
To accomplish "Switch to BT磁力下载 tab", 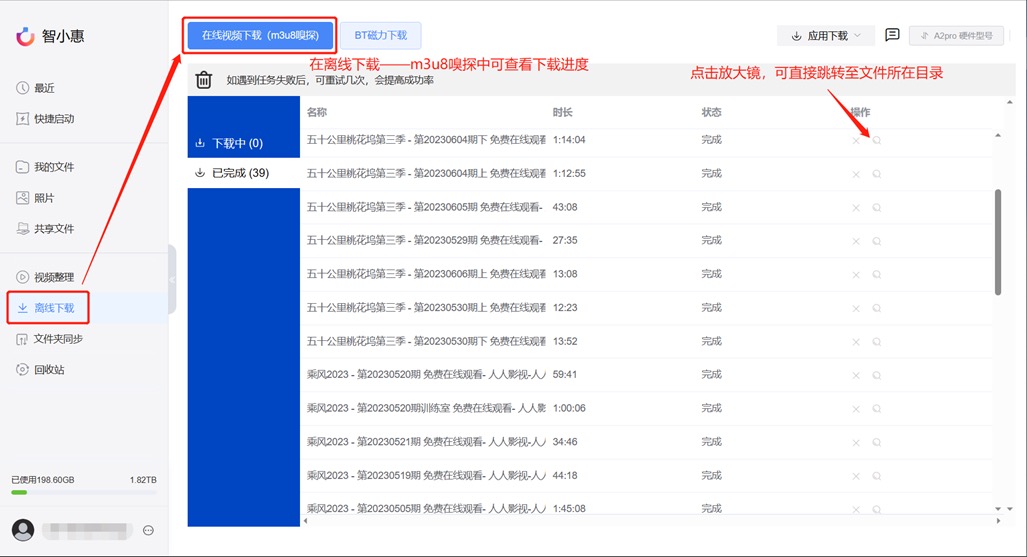I will tap(381, 35).
